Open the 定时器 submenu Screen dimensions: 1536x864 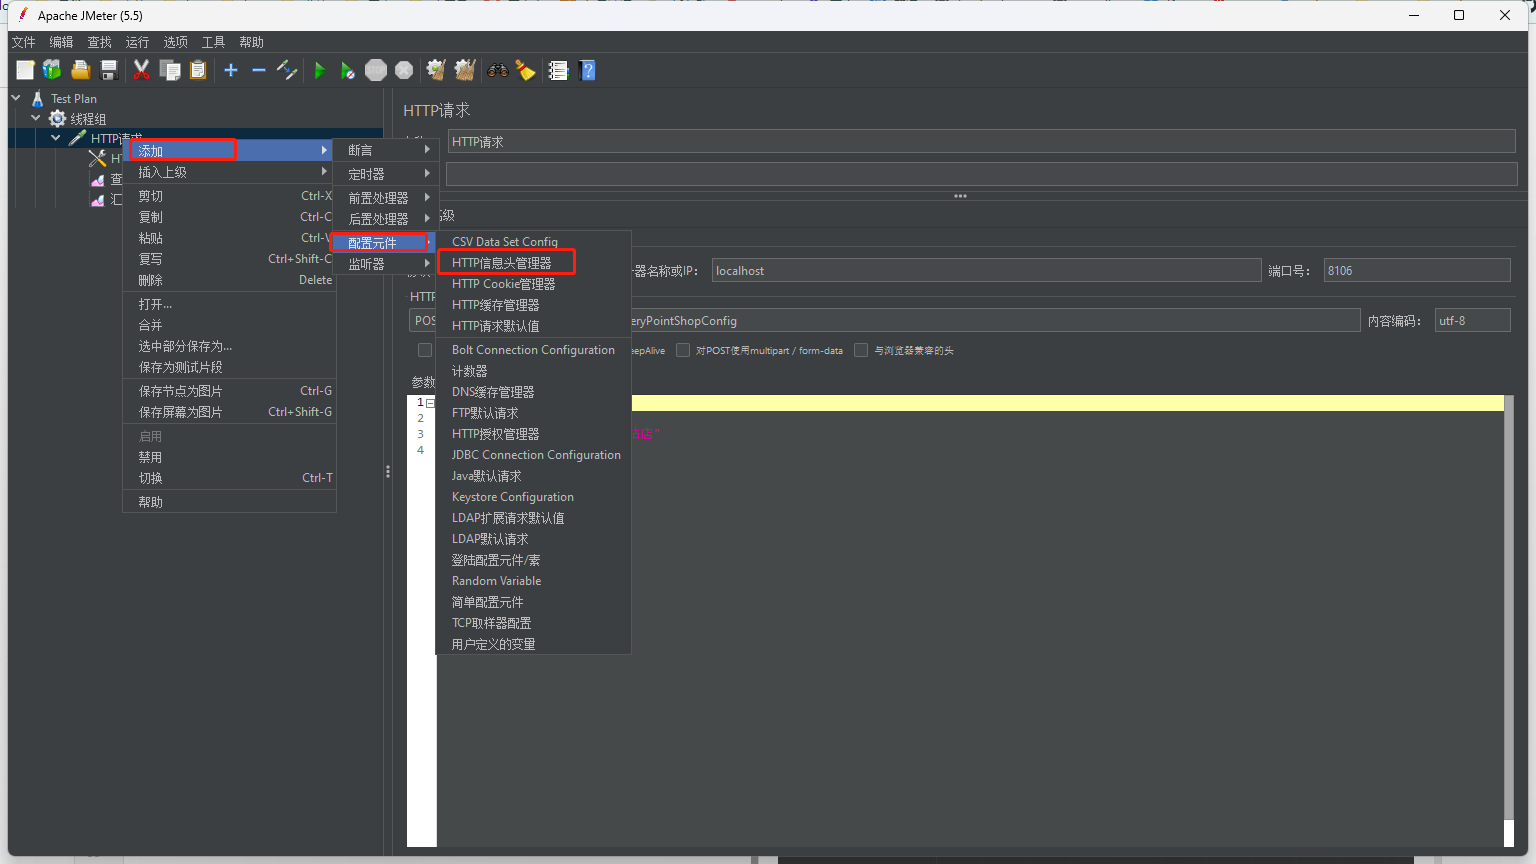pyautogui.click(x=385, y=174)
